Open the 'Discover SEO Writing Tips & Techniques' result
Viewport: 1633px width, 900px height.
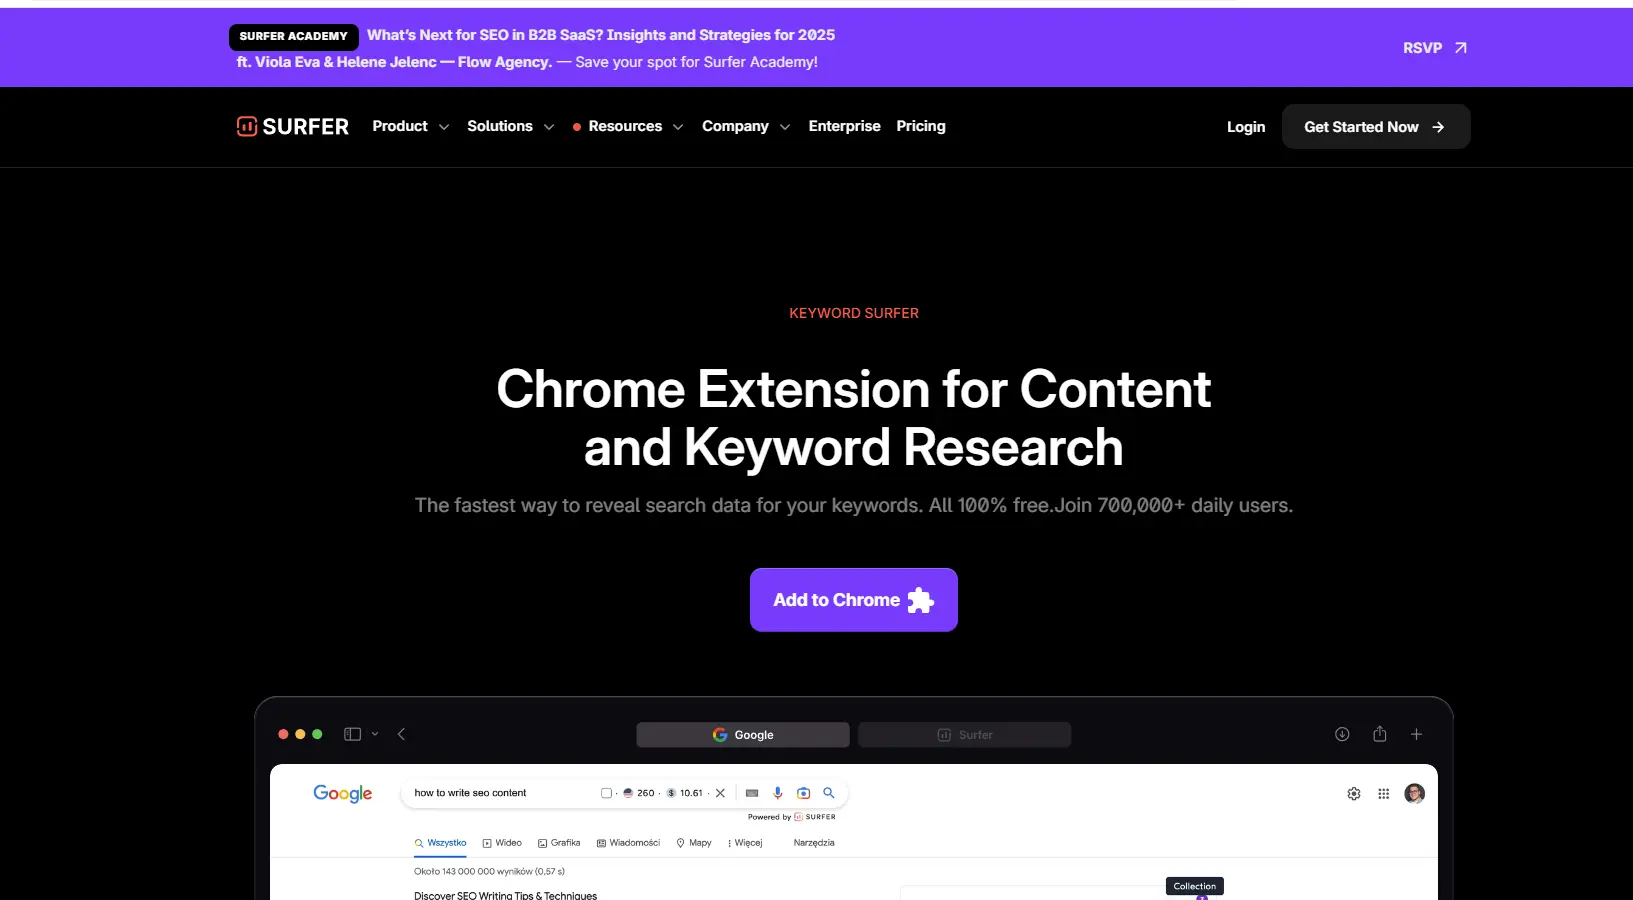click(505, 895)
